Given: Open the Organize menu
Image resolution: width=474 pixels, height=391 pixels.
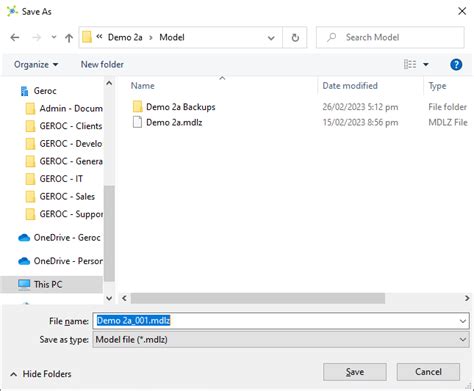Looking at the screenshot, I should (x=36, y=64).
